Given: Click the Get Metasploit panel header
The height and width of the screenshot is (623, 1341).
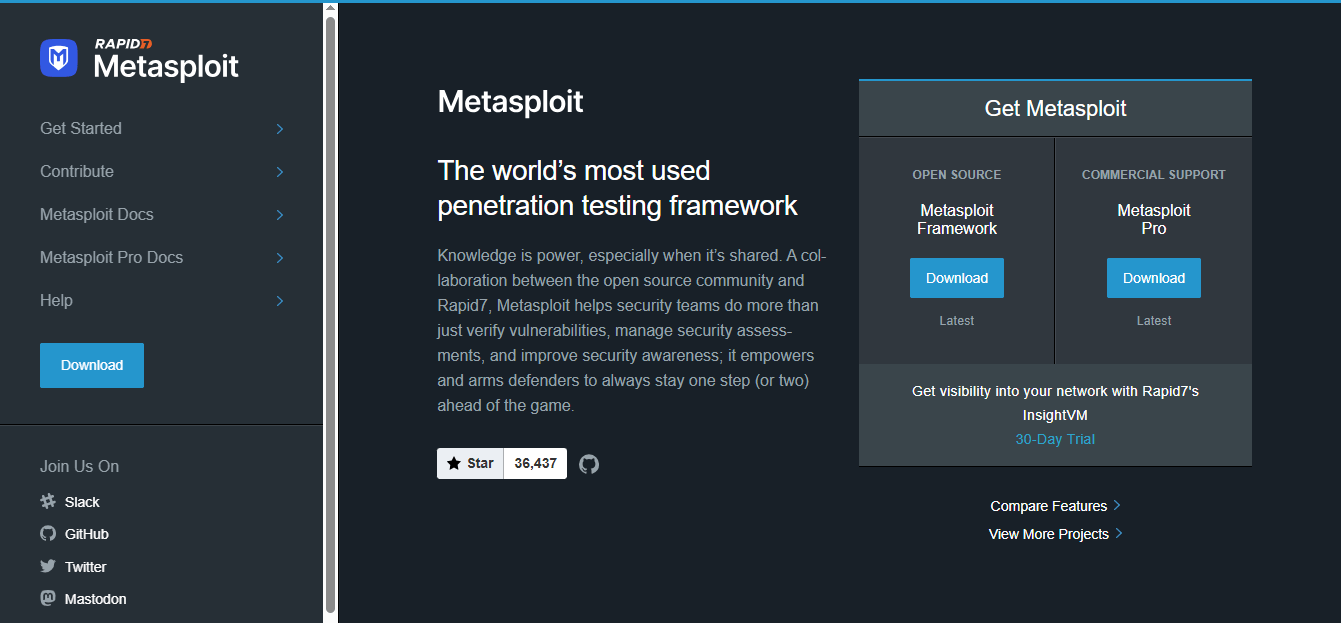Looking at the screenshot, I should click(x=1055, y=108).
